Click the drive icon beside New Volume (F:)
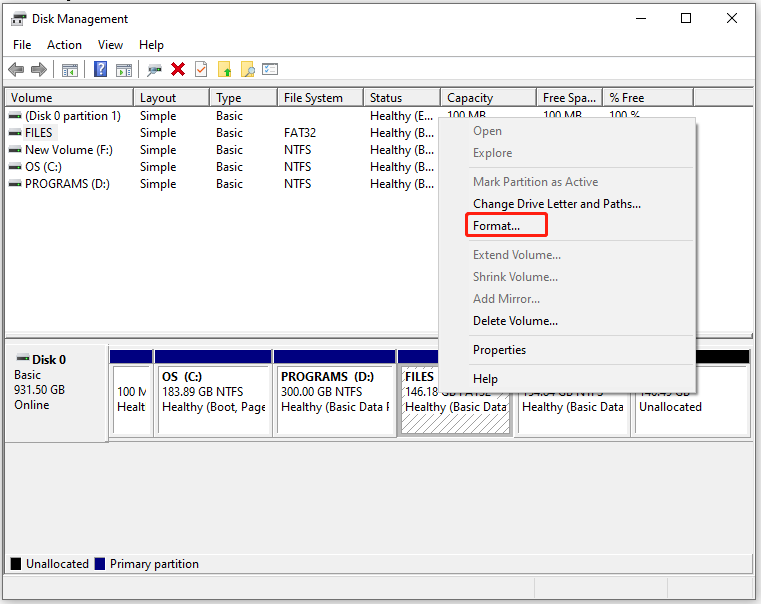Screen dimensions: 761x604 click(x=15, y=150)
